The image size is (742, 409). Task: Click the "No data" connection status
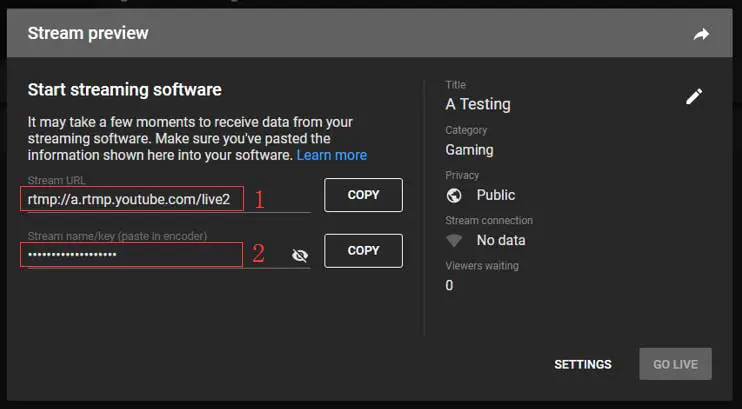point(501,240)
